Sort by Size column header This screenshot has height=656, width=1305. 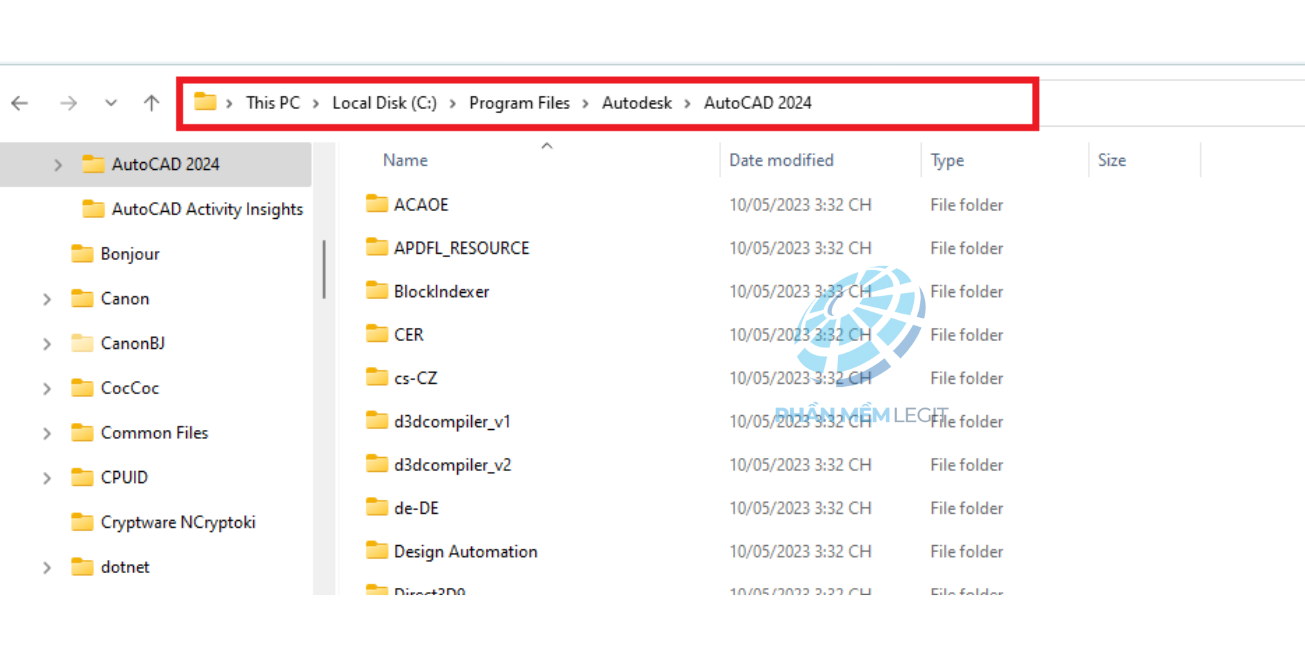(1112, 160)
